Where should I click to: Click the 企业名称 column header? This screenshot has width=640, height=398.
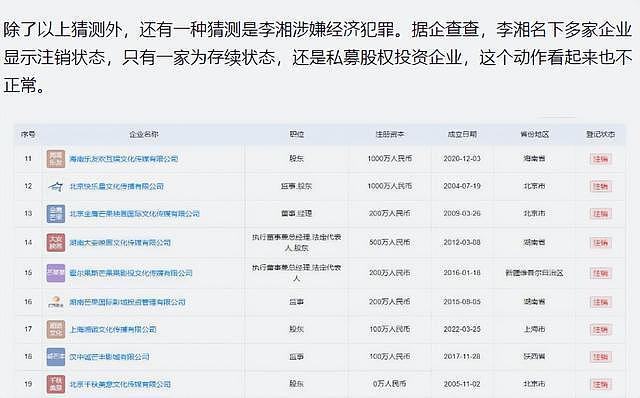click(144, 134)
